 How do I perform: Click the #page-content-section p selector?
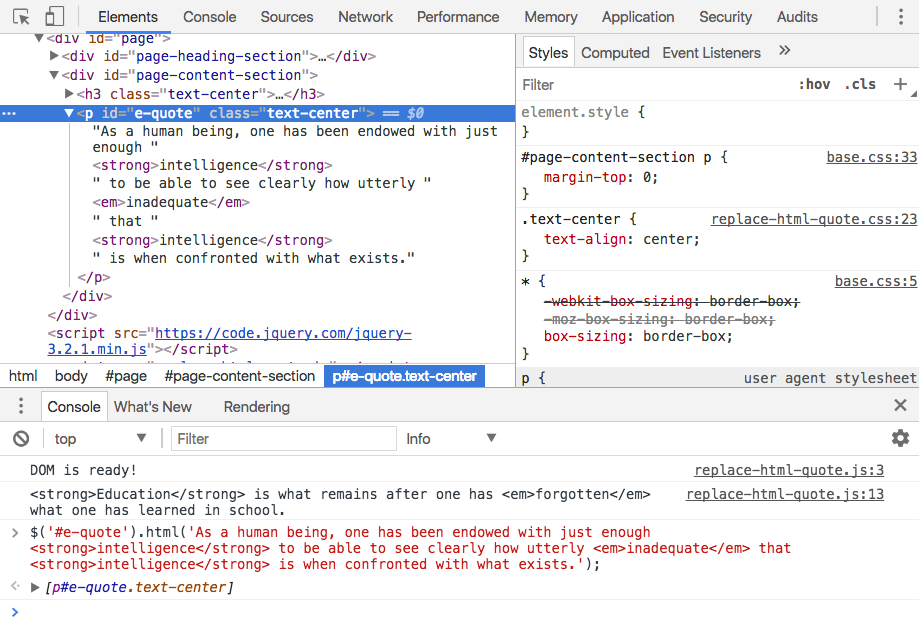click(616, 157)
